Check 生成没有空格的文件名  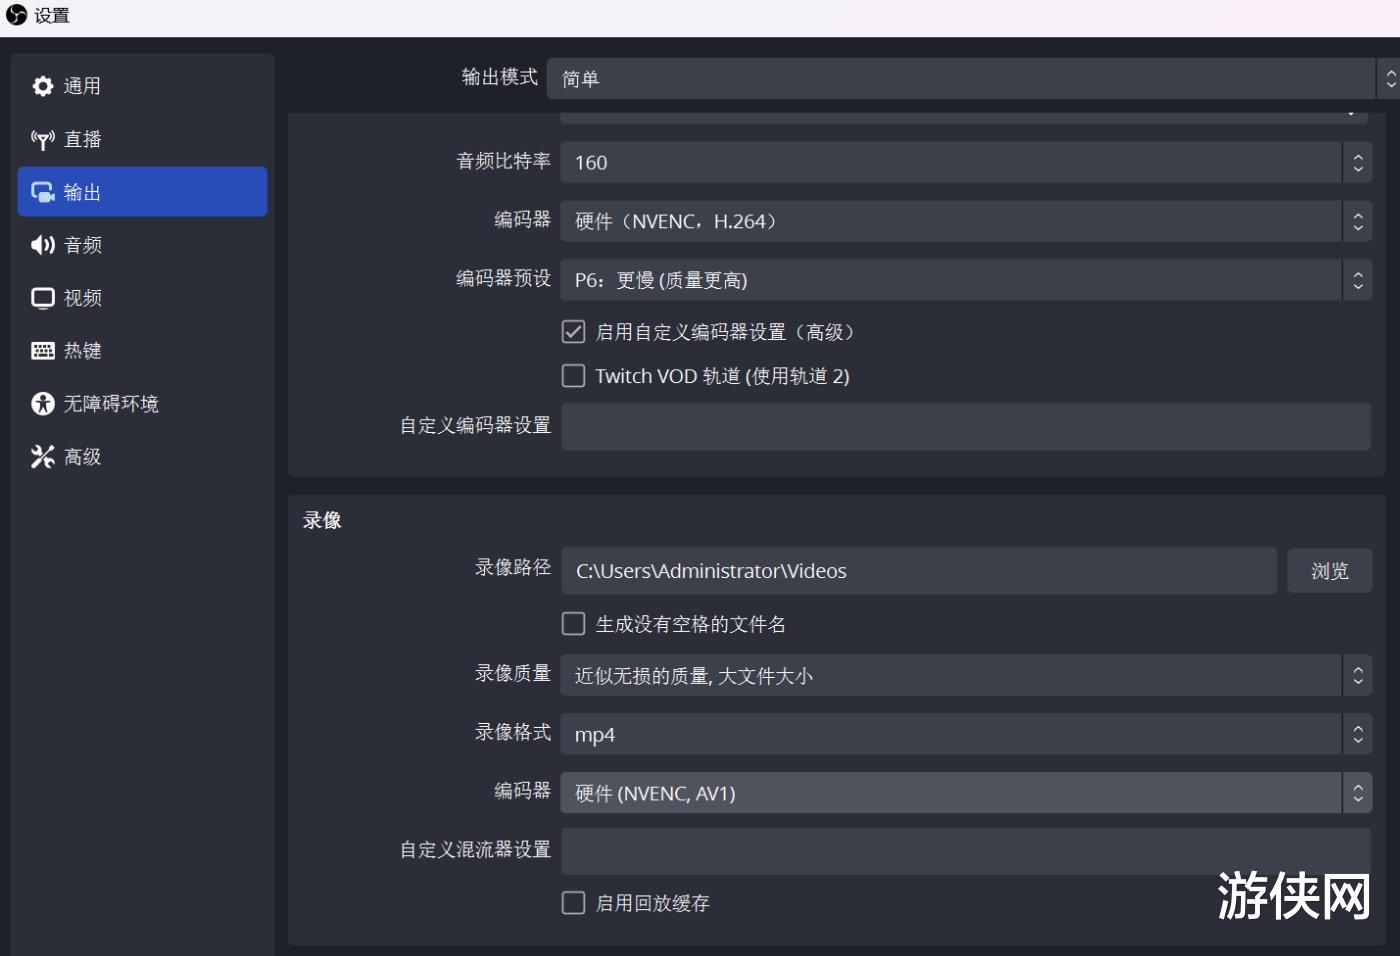[573, 623]
